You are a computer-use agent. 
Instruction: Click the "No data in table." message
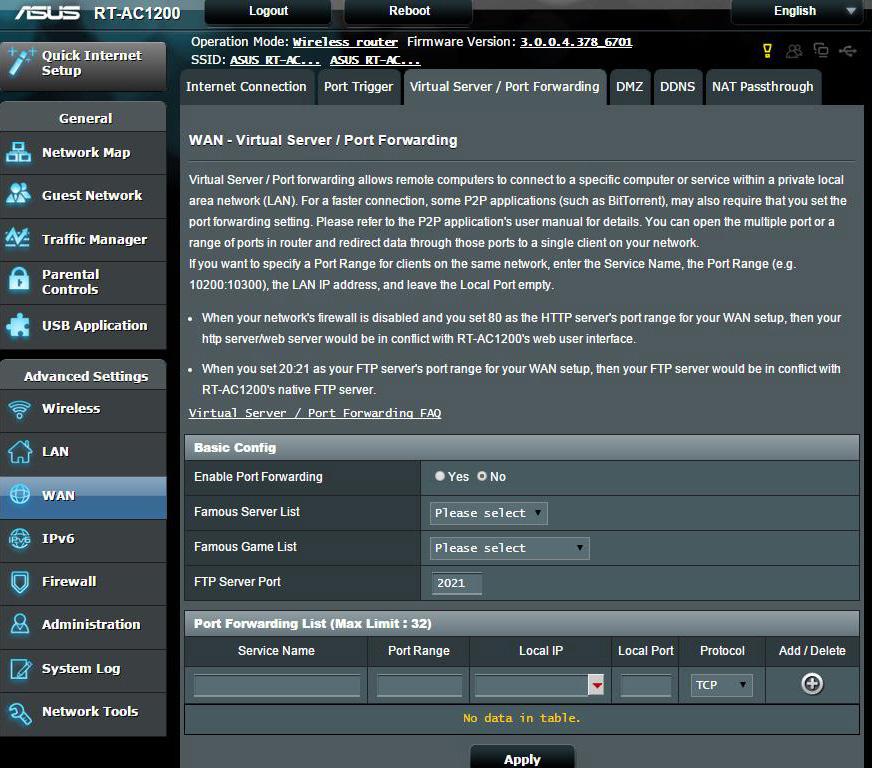coord(522,719)
